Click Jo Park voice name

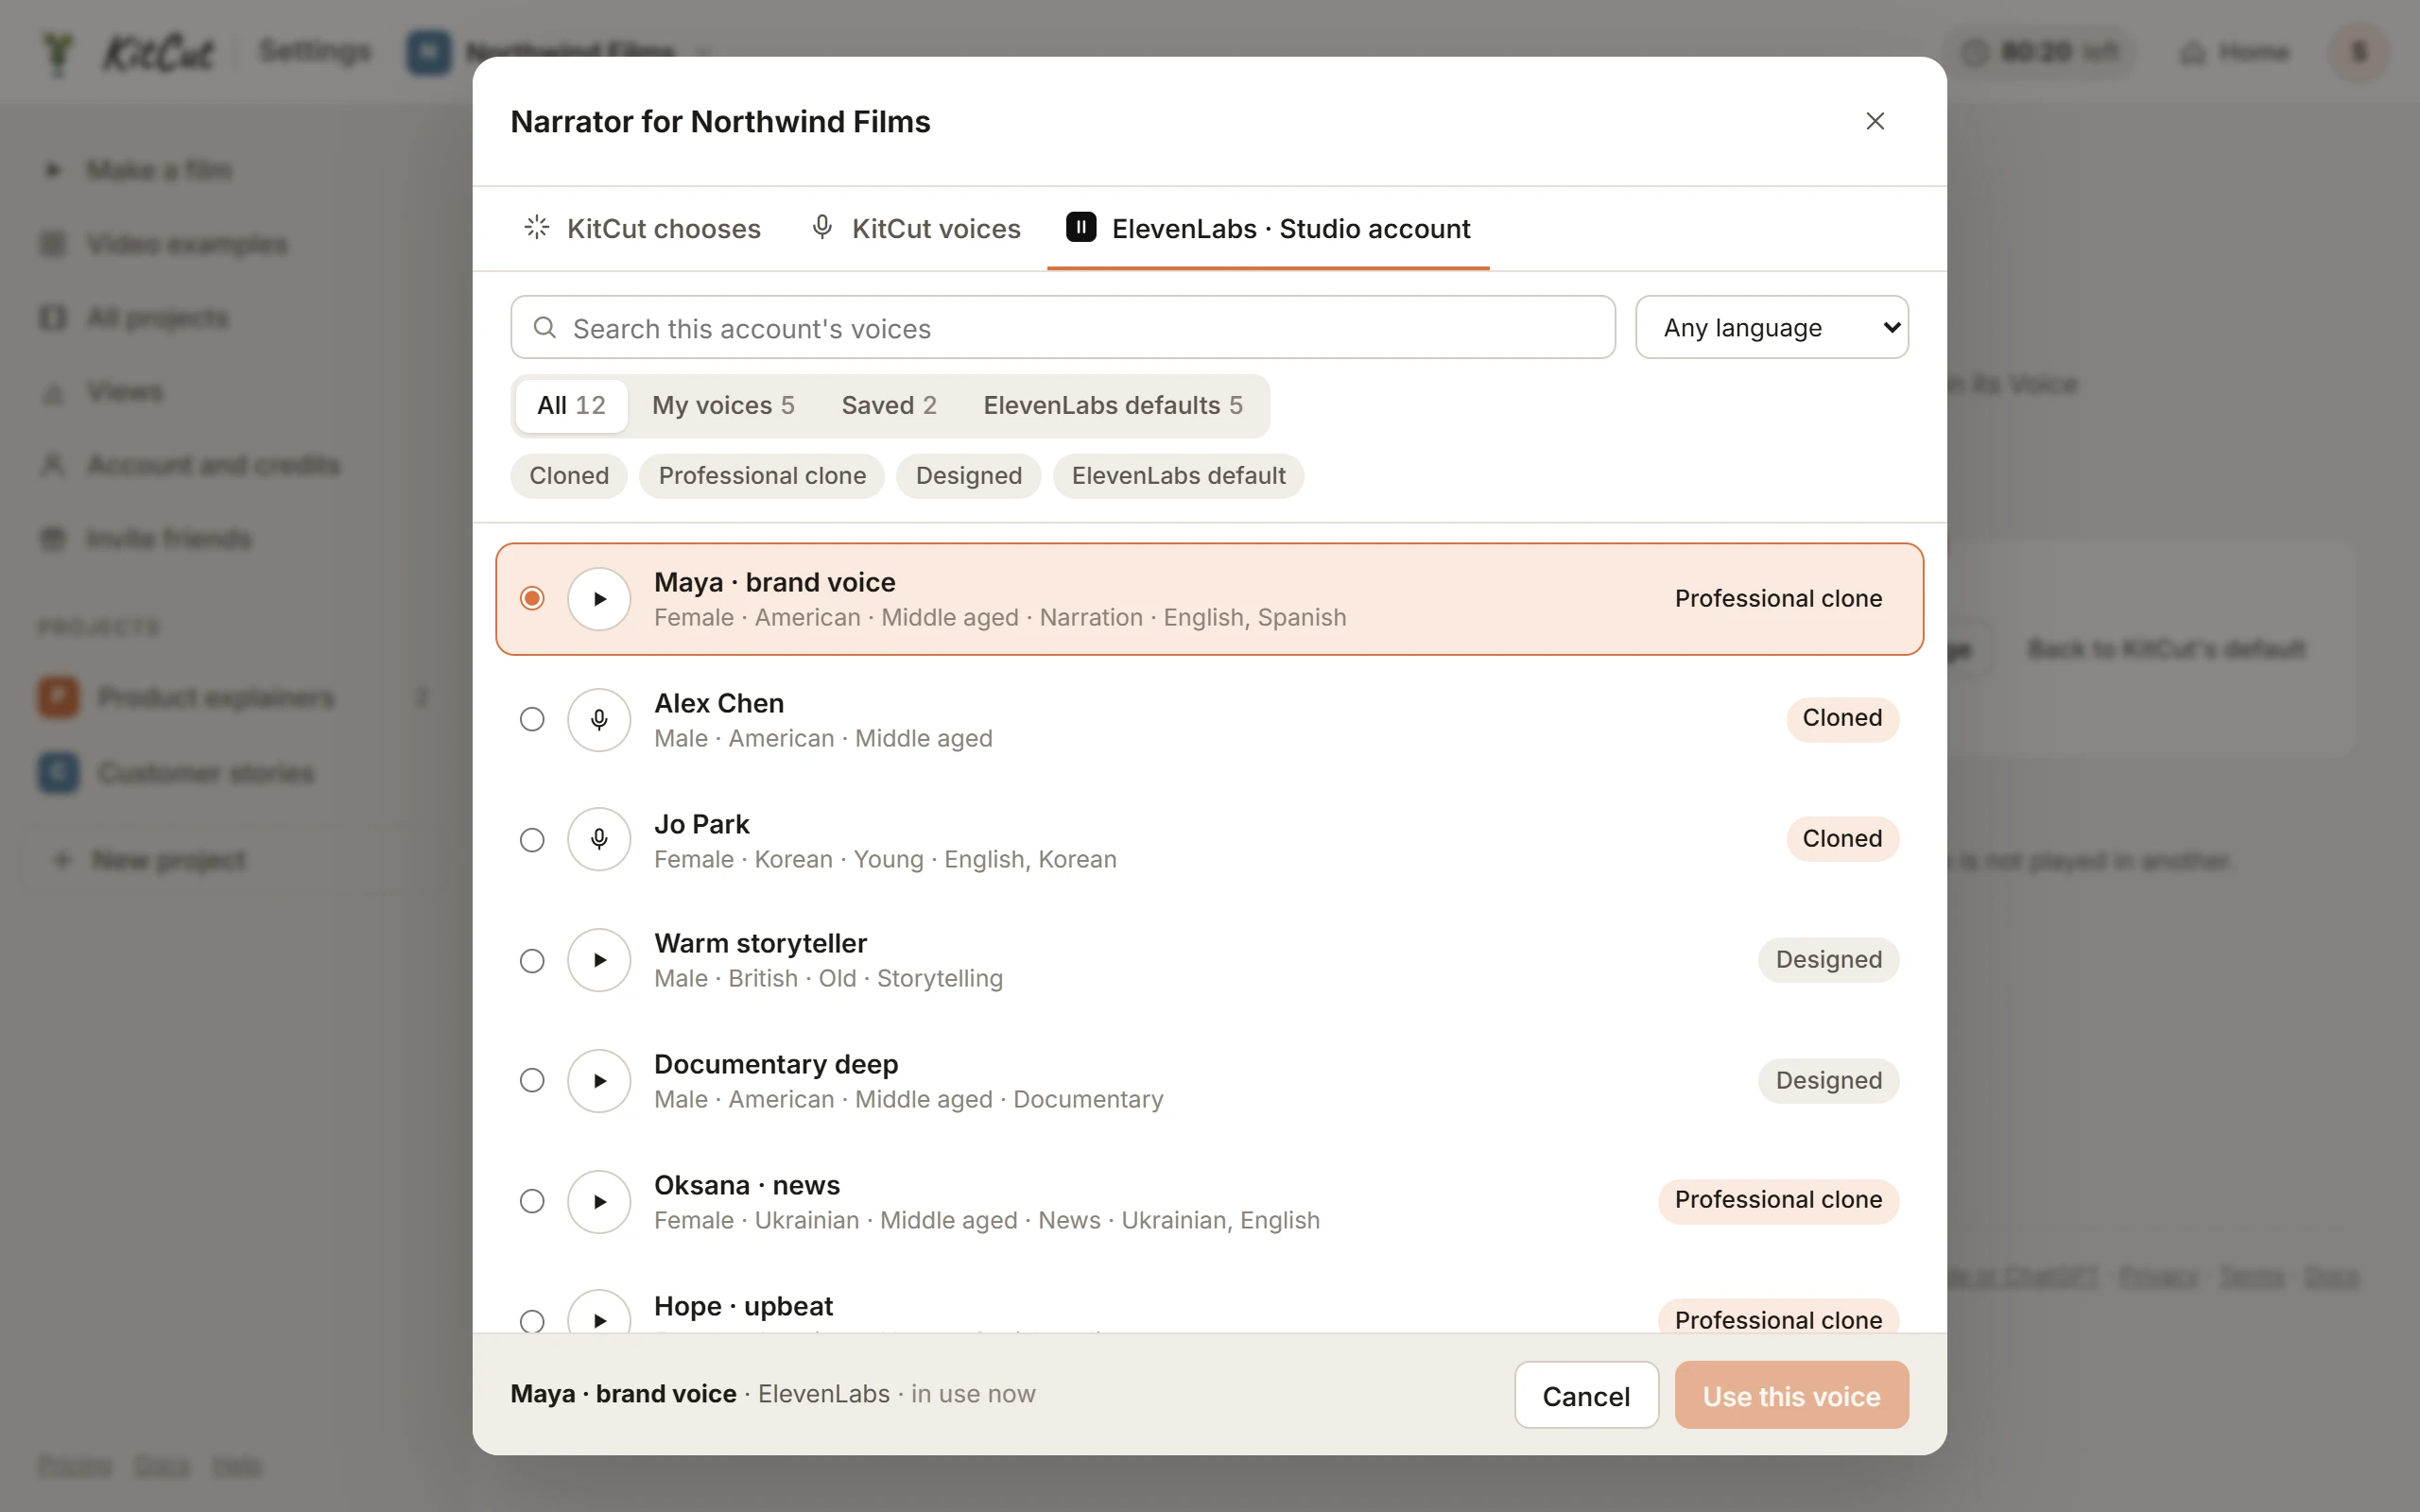701,824
